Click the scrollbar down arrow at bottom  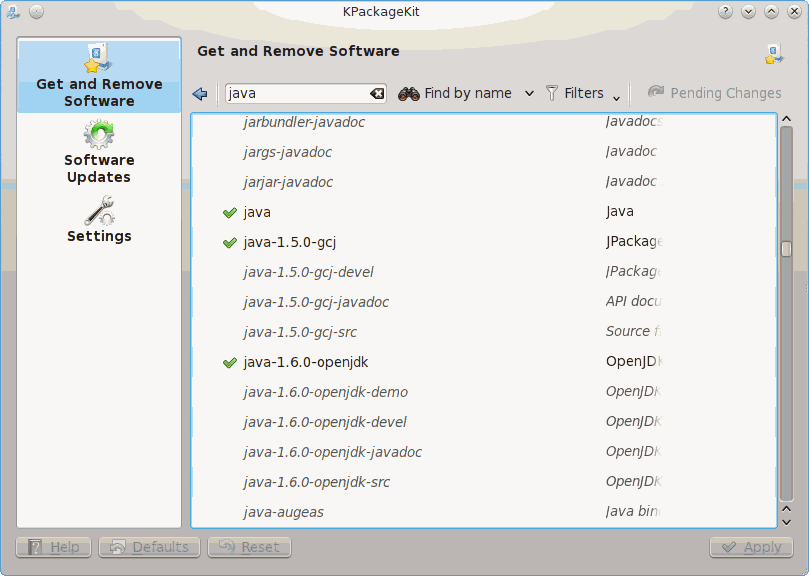tap(786, 522)
